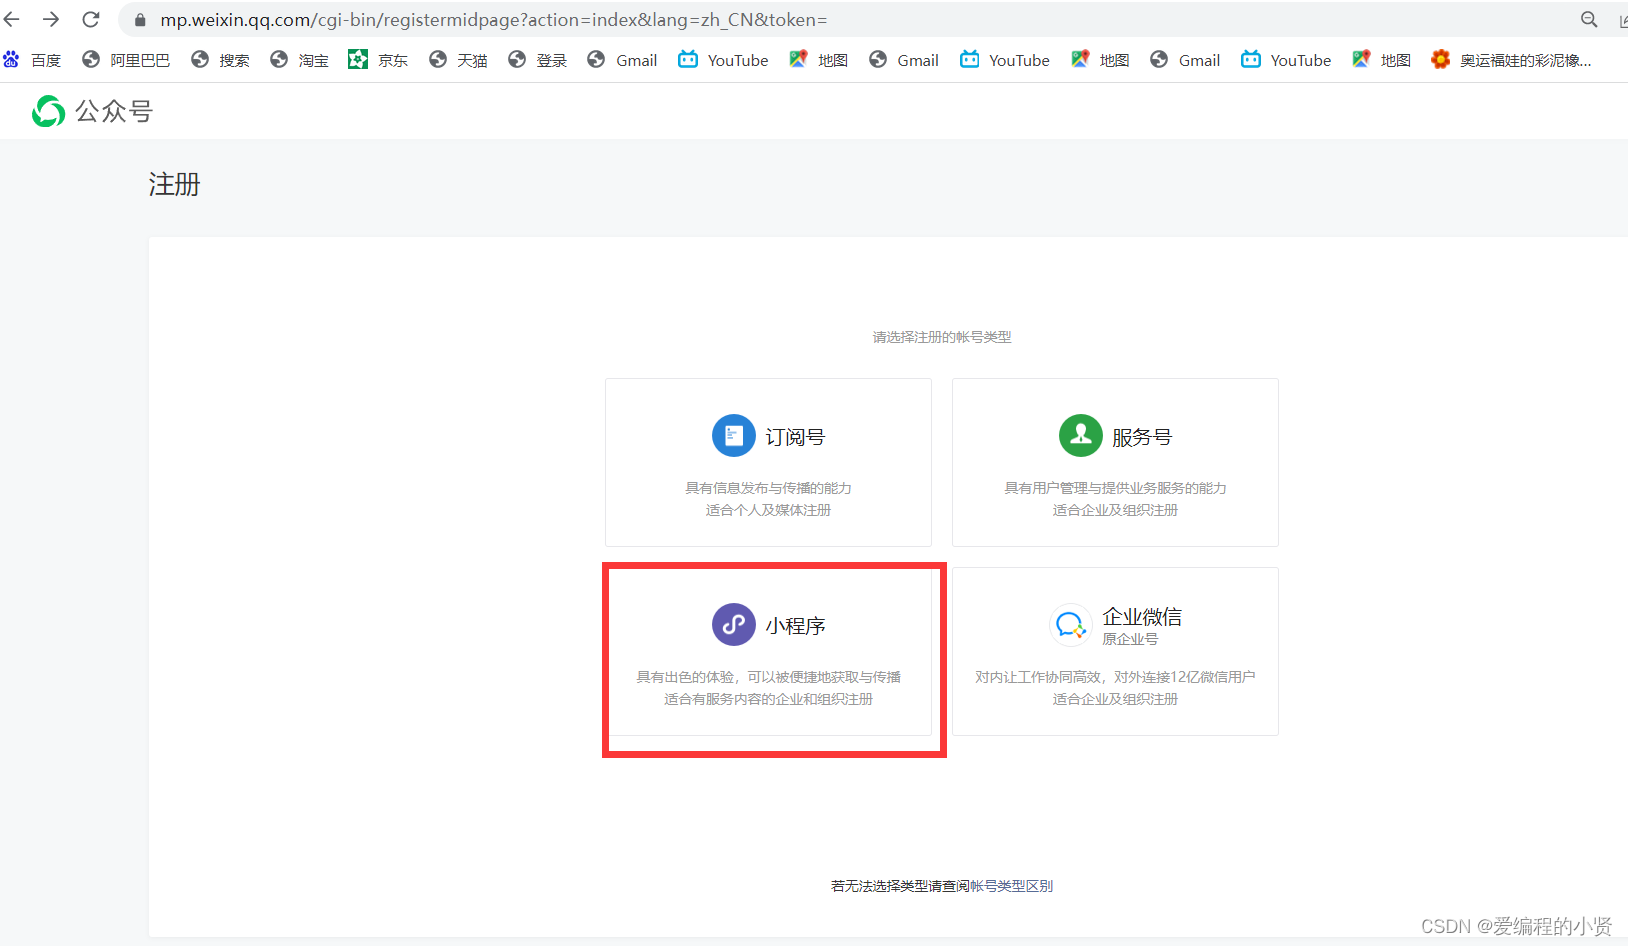Click text 请选择注册的帐号类型
Viewport: 1628px width, 946px height.
point(942,337)
